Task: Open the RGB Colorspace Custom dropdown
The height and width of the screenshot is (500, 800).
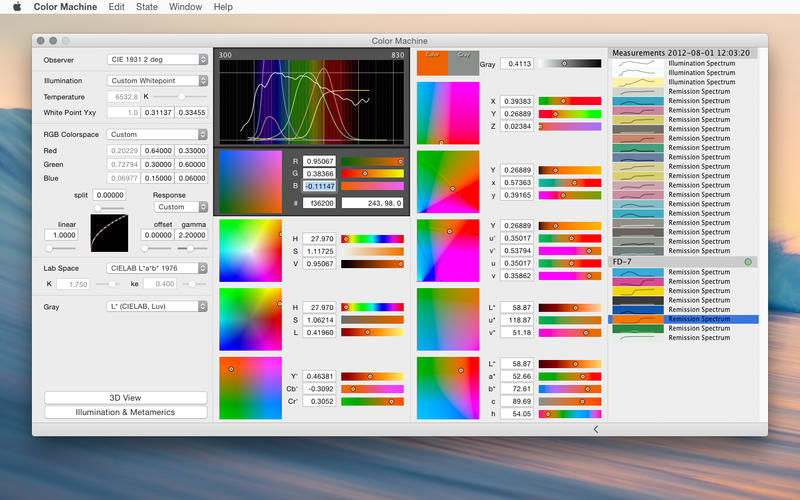Action: click(x=157, y=134)
